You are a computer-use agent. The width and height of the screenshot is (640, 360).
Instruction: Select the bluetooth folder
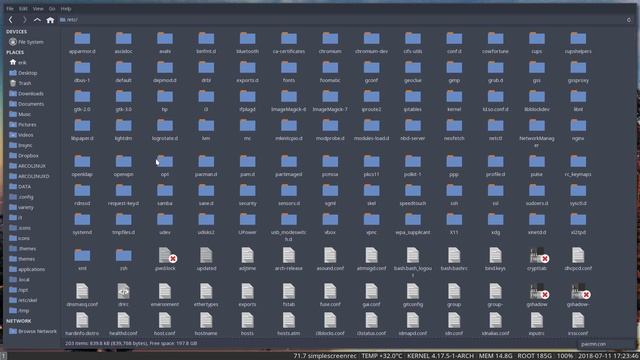point(247,43)
